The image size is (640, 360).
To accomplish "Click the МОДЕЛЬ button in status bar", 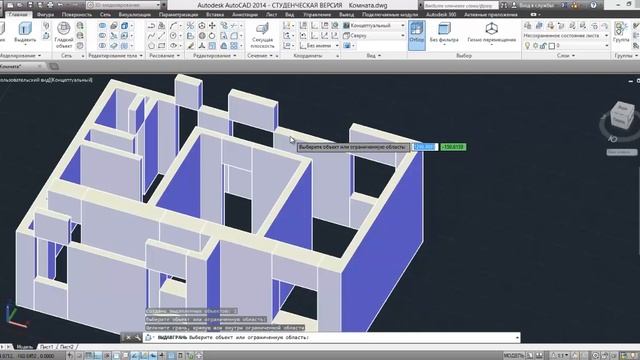I will [513, 356].
